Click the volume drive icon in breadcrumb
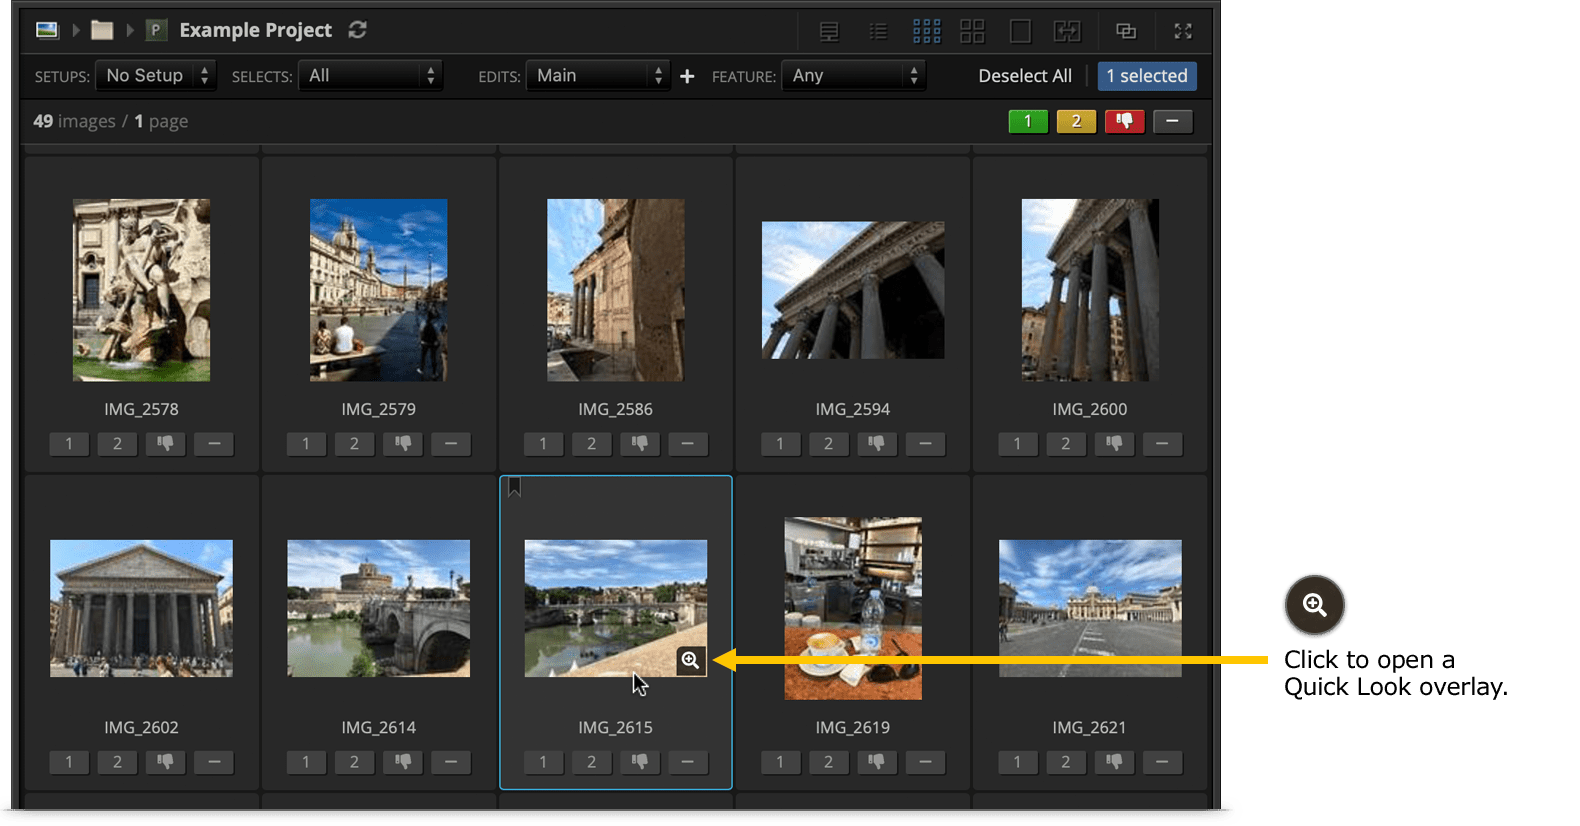The height and width of the screenshot is (826, 1580). pos(47,30)
